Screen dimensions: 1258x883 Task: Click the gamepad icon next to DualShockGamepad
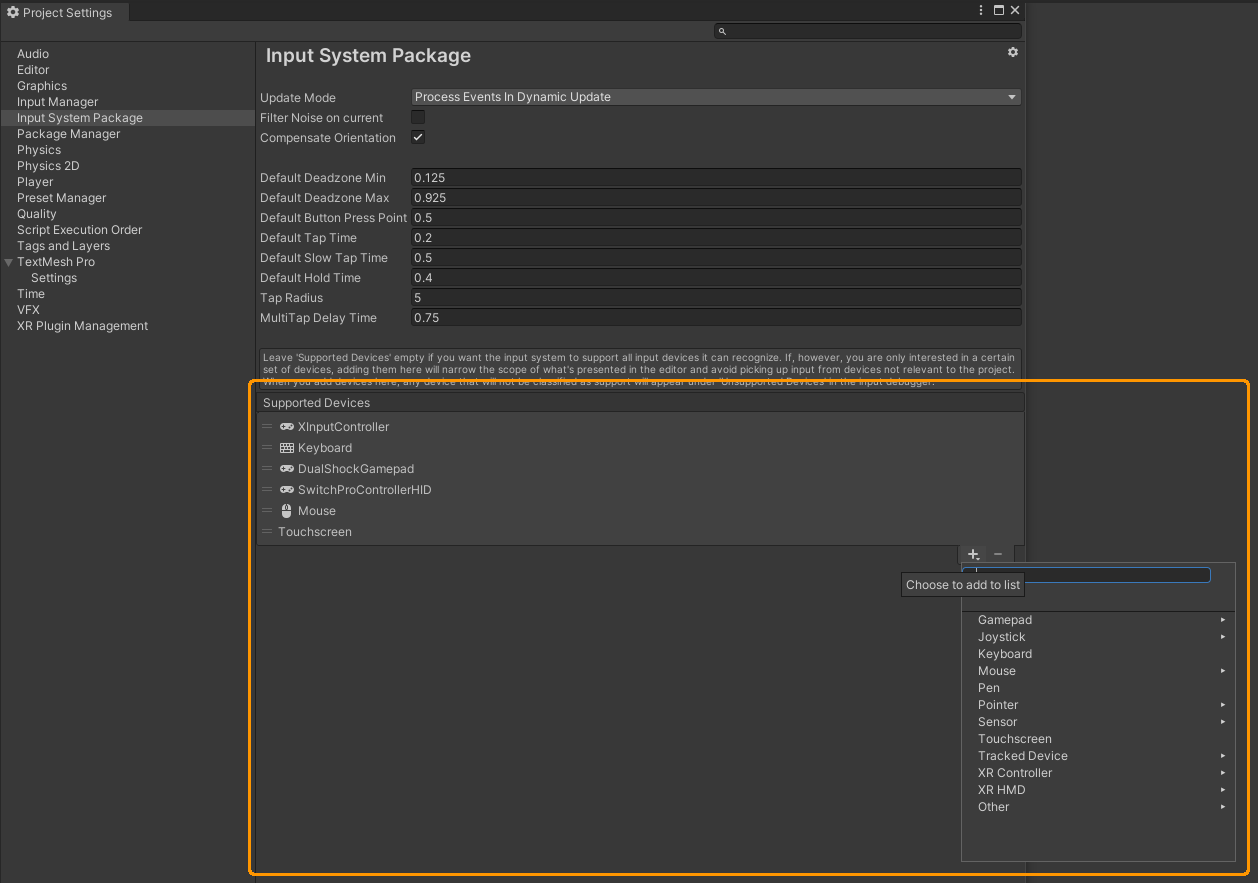click(x=286, y=469)
